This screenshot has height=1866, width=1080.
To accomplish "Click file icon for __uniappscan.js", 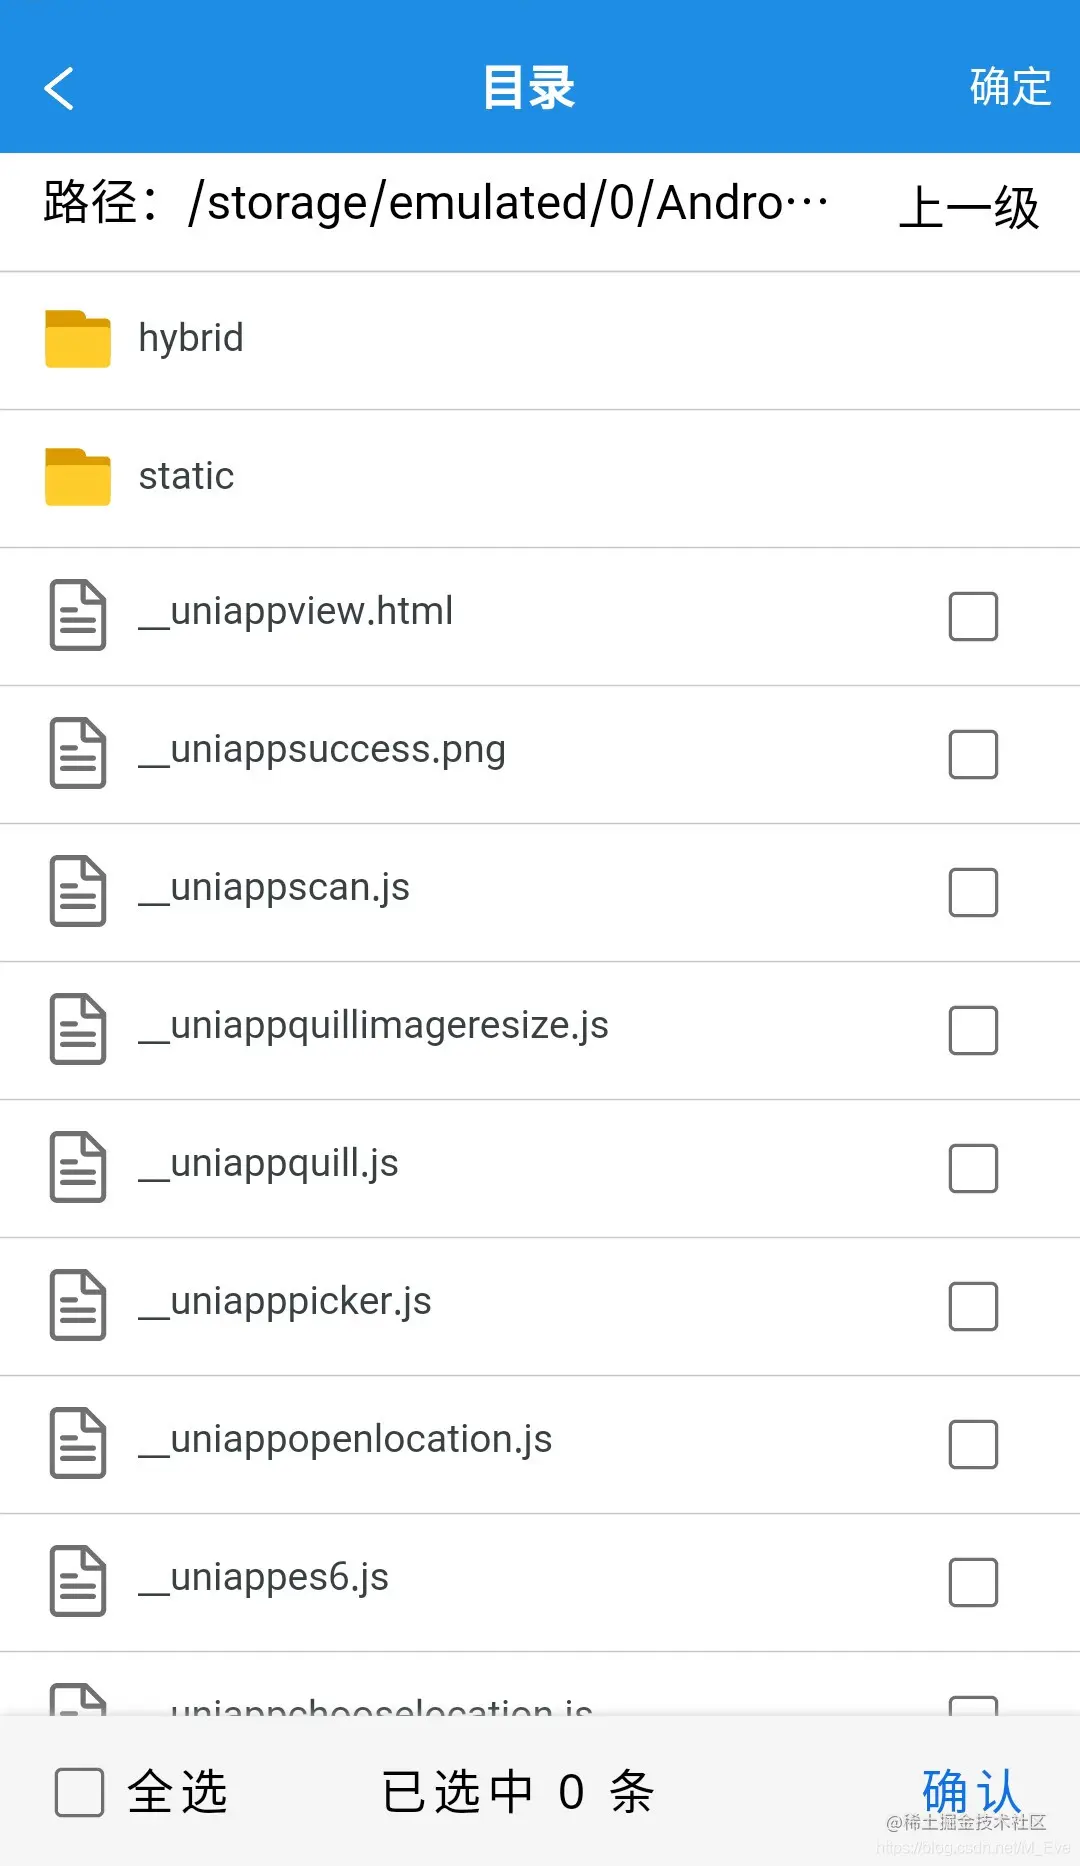I will tap(78, 891).
